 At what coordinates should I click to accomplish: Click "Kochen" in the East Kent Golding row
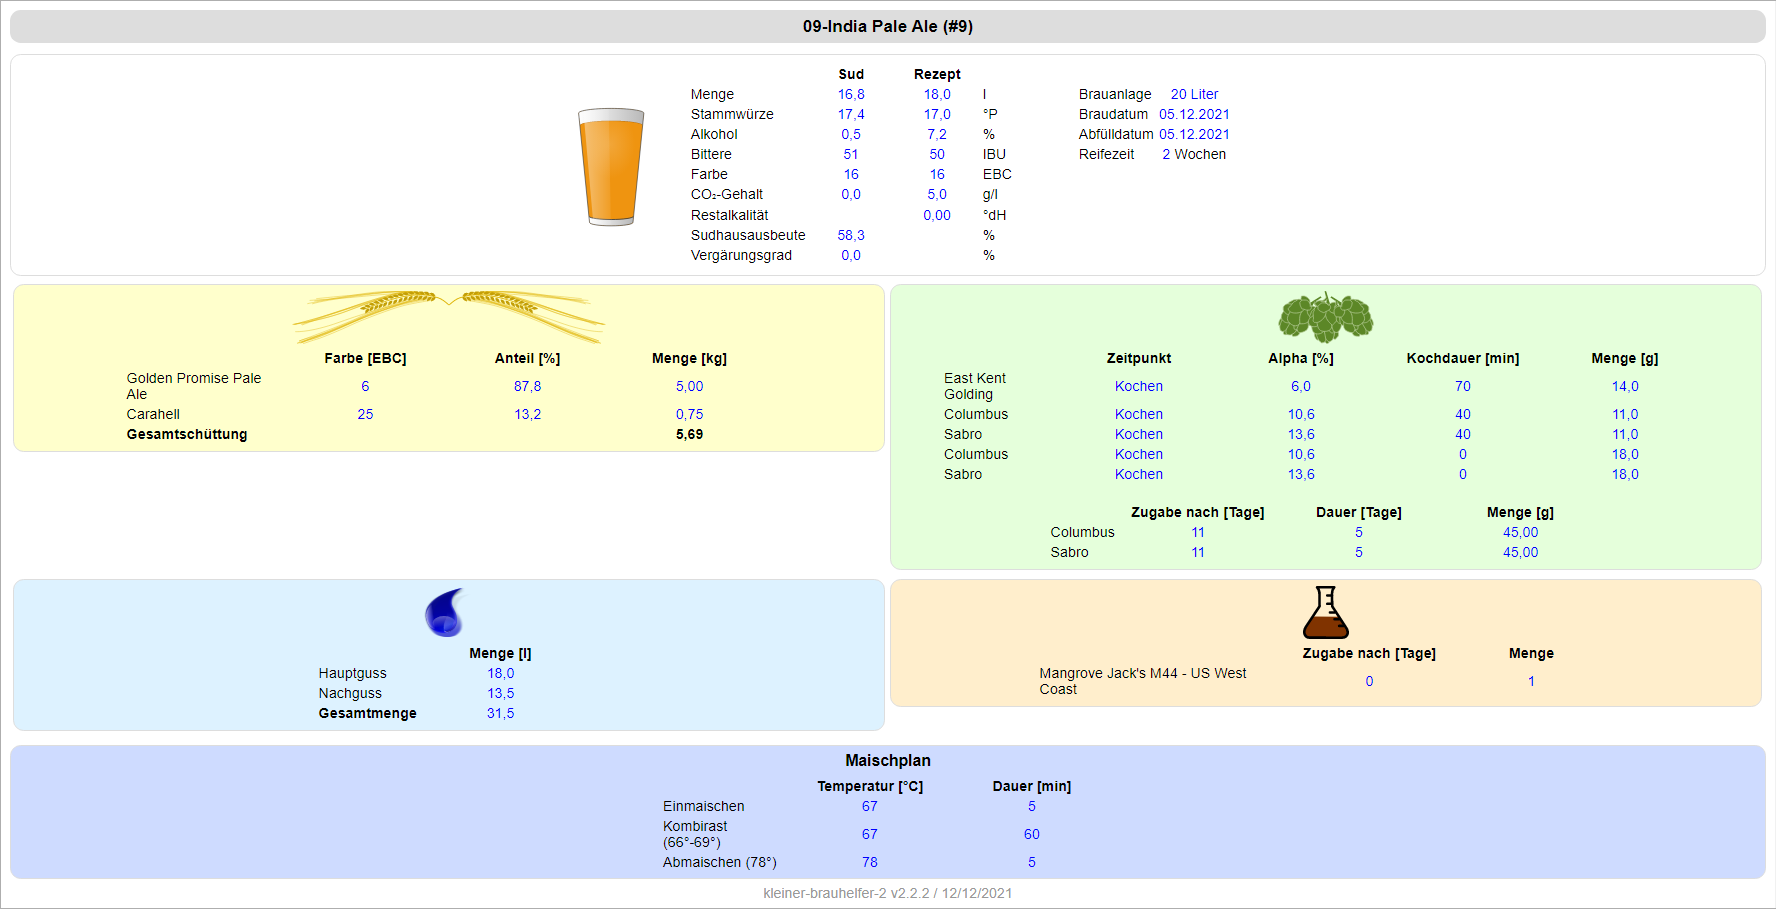click(1139, 386)
